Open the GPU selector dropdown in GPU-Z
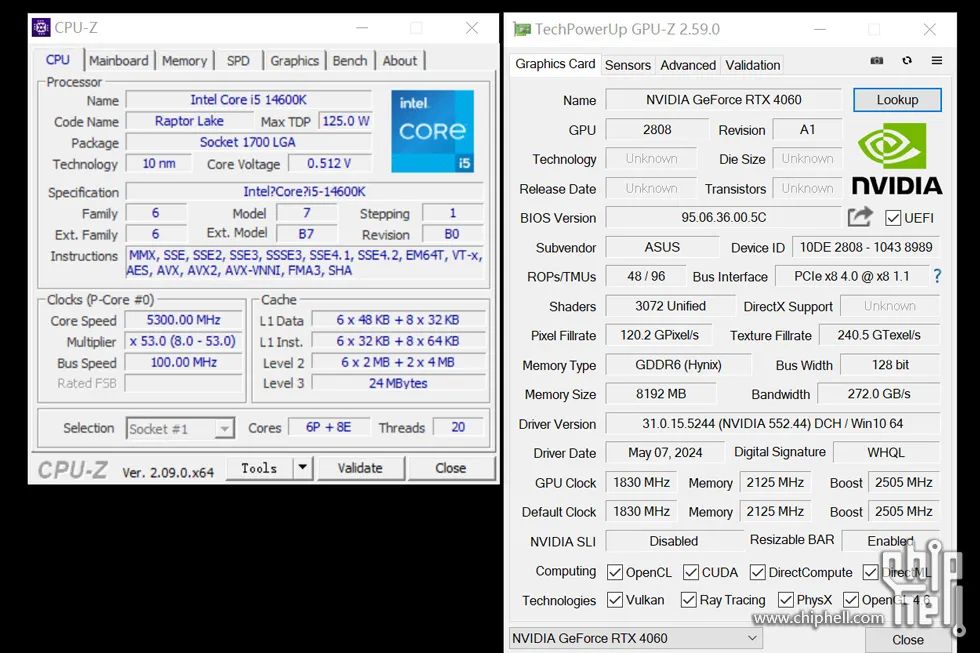This screenshot has height=653, width=980. click(636, 638)
